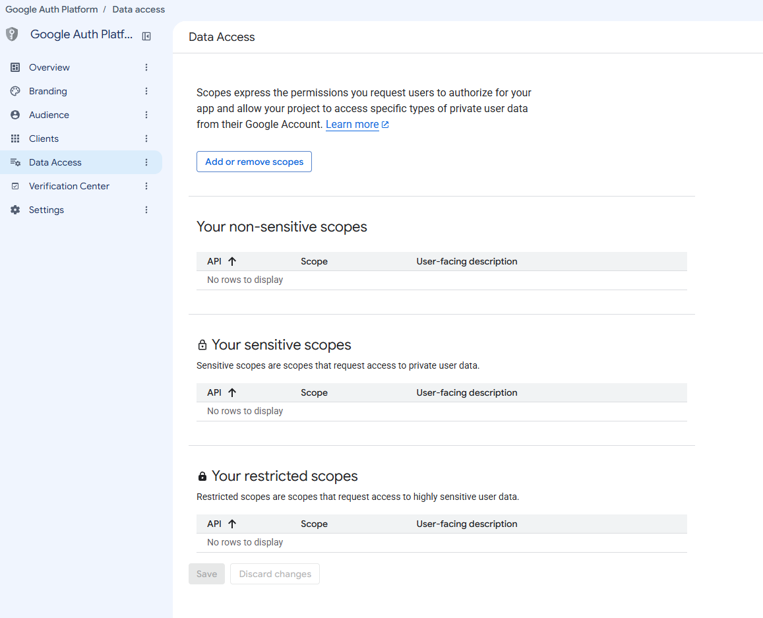Click the Overview dashboard icon
The height and width of the screenshot is (618, 763).
[15, 67]
